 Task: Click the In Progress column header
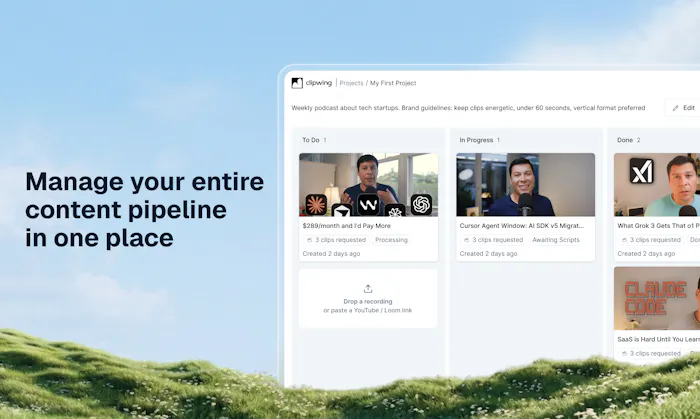click(479, 140)
